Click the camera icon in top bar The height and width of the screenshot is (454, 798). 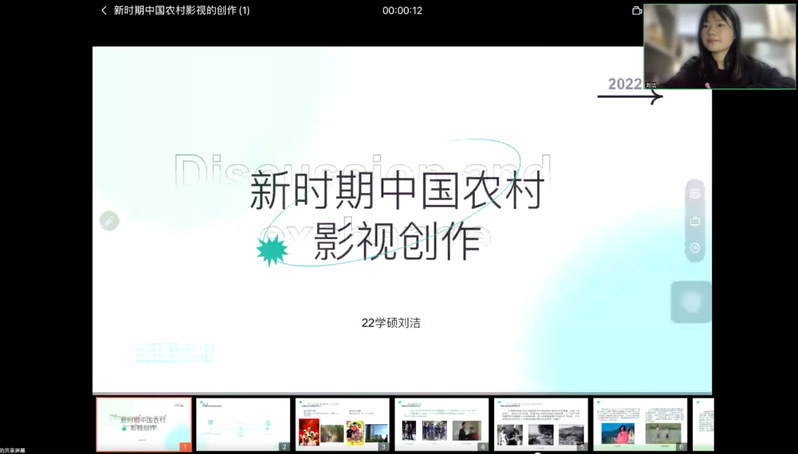pyautogui.click(x=636, y=11)
